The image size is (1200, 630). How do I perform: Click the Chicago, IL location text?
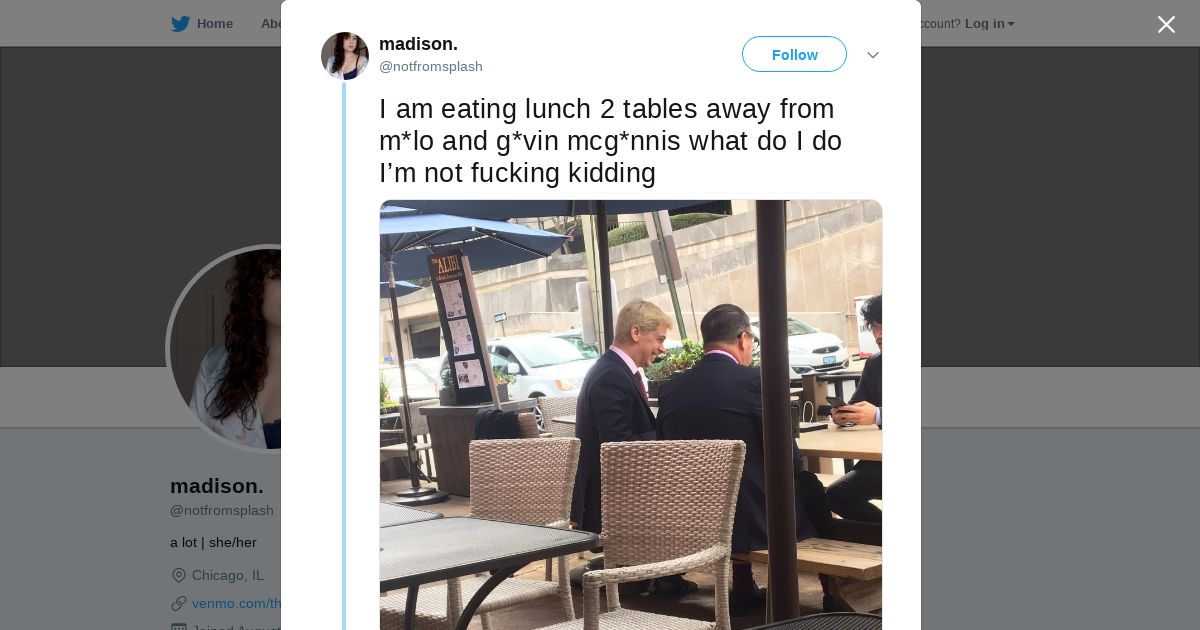(228, 575)
